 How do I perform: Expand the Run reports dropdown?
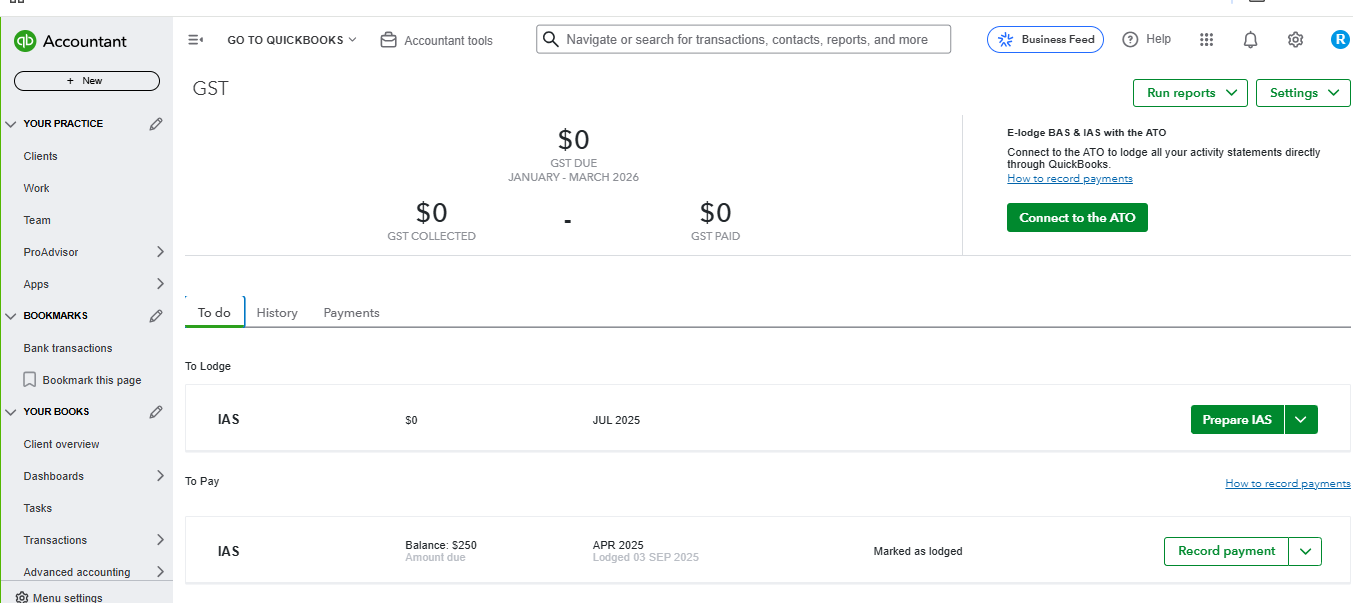pyautogui.click(x=1190, y=93)
